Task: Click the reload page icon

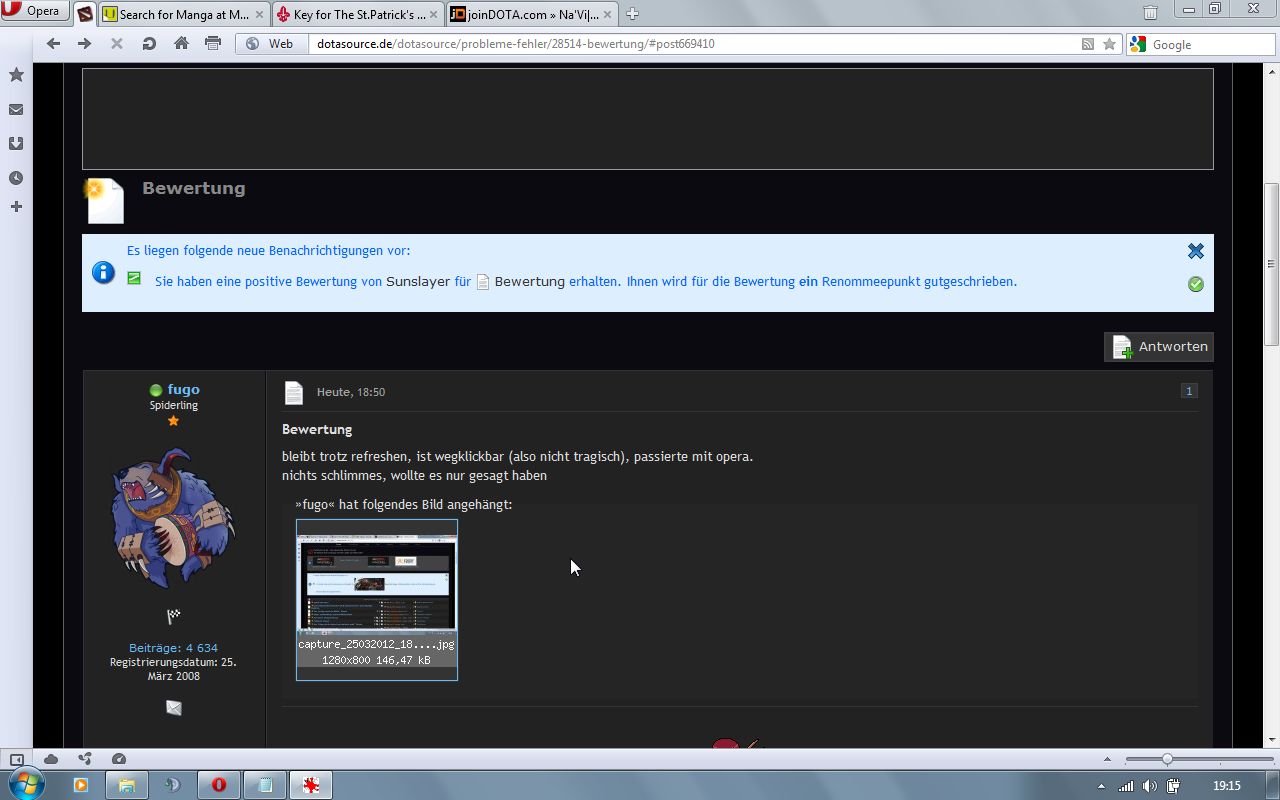Action: coord(149,43)
